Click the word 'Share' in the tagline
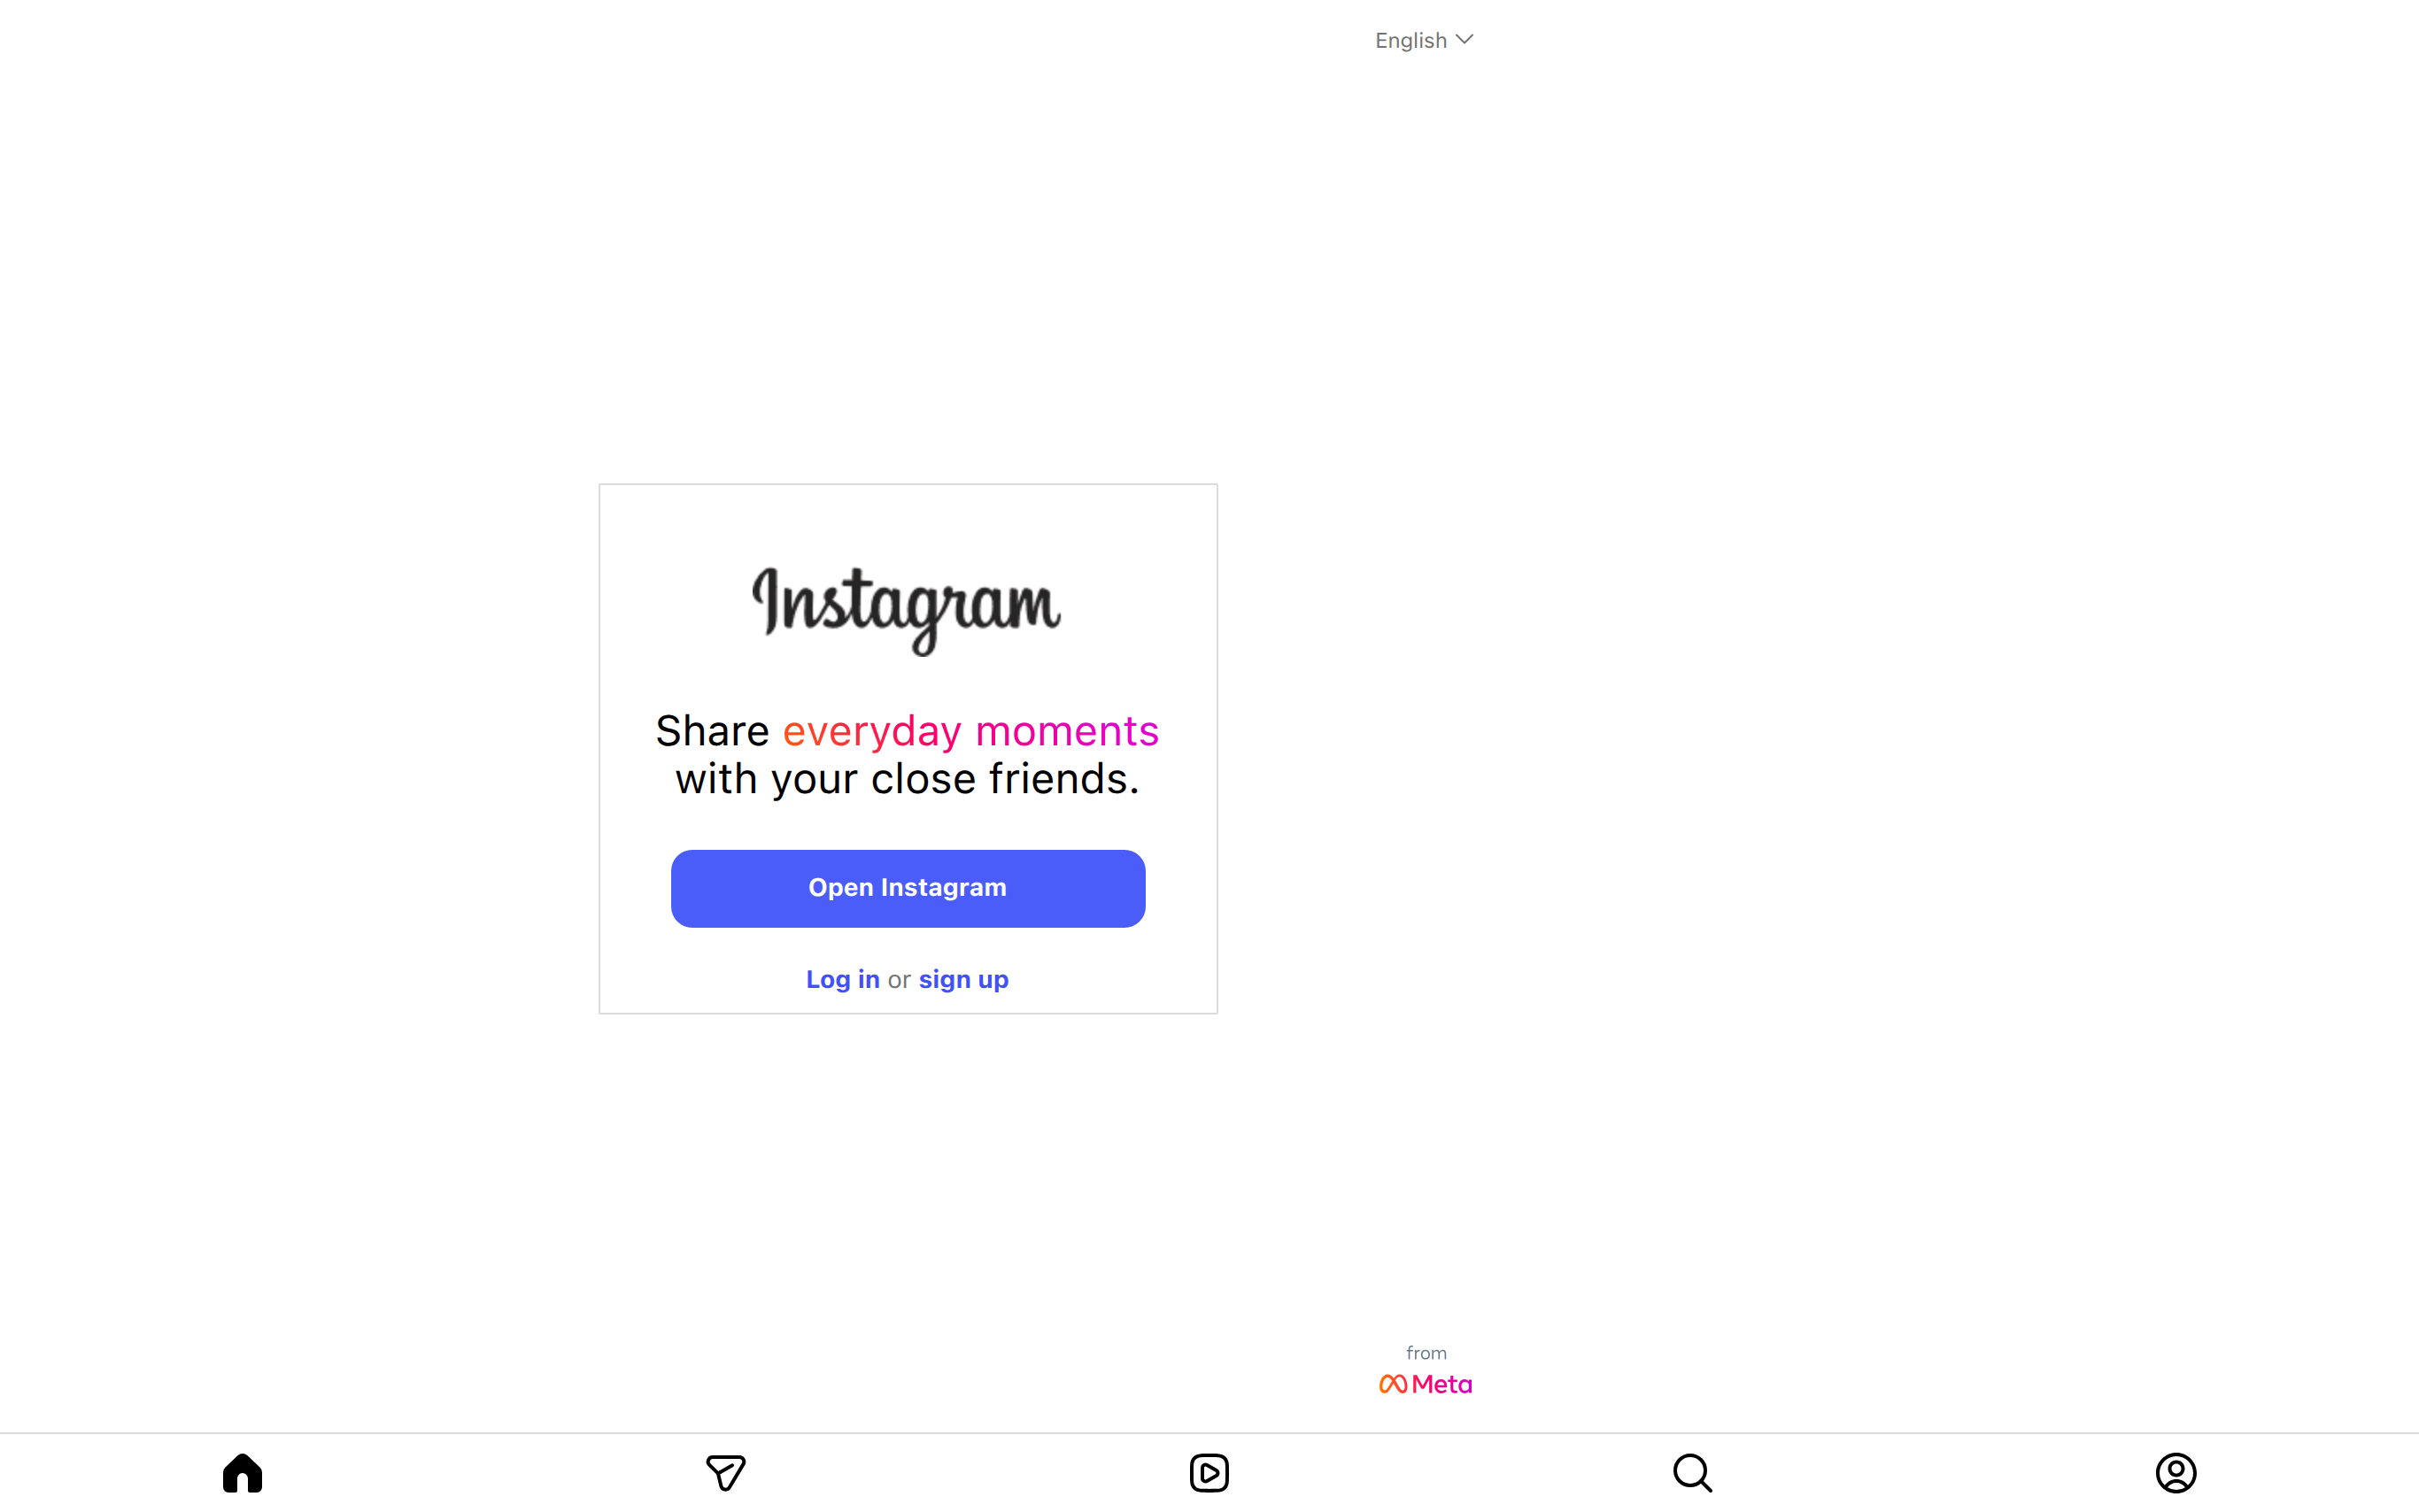 tap(712, 731)
